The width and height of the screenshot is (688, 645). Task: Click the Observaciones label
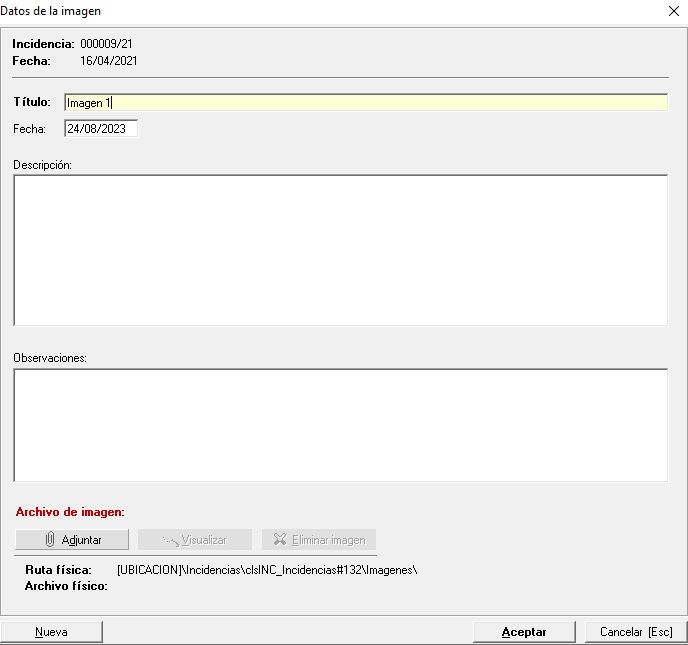coord(50,358)
